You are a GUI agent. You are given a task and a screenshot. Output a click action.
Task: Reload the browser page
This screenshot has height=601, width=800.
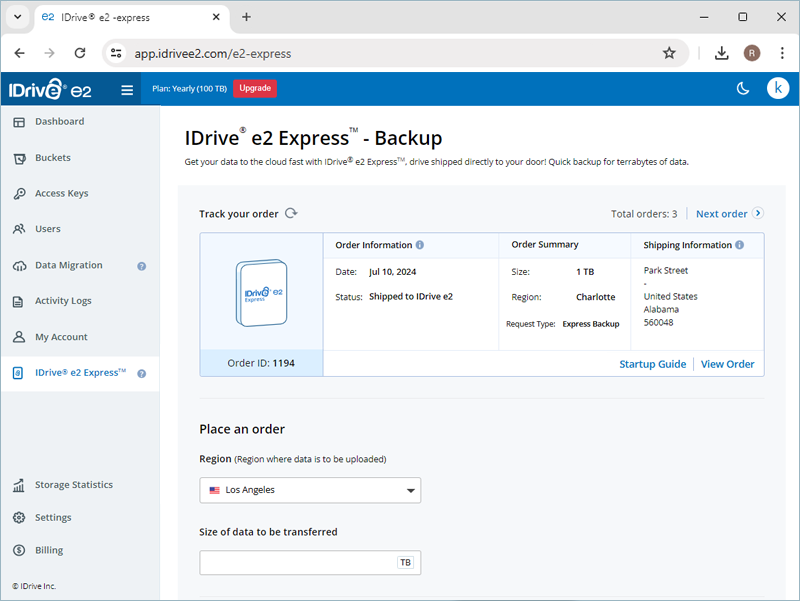pos(80,53)
